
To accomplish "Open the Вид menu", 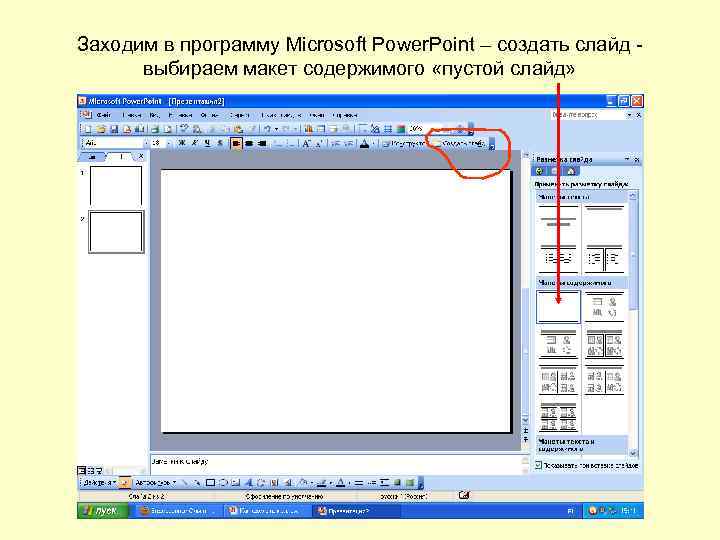I will (x=154, y=115).
